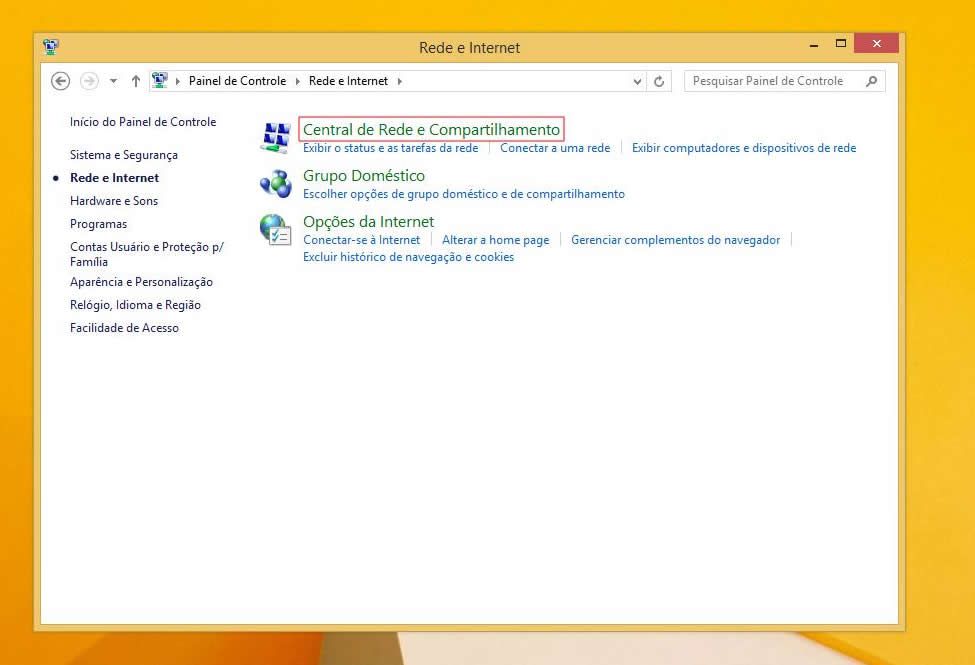975x665 pixels.
Task: Go back with the back arrow button
Action: pyautogui.click(x=61, y=81)
